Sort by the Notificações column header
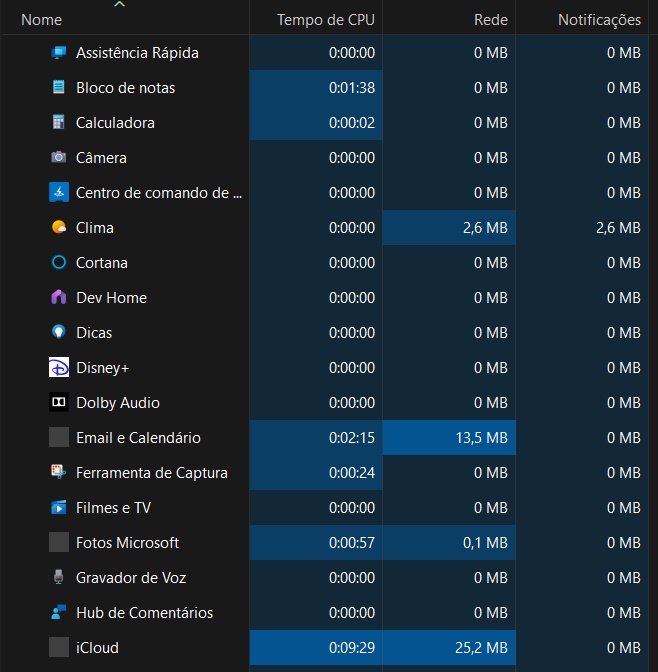The width and height of the screenshot is (658, 672). click(598, 20)
